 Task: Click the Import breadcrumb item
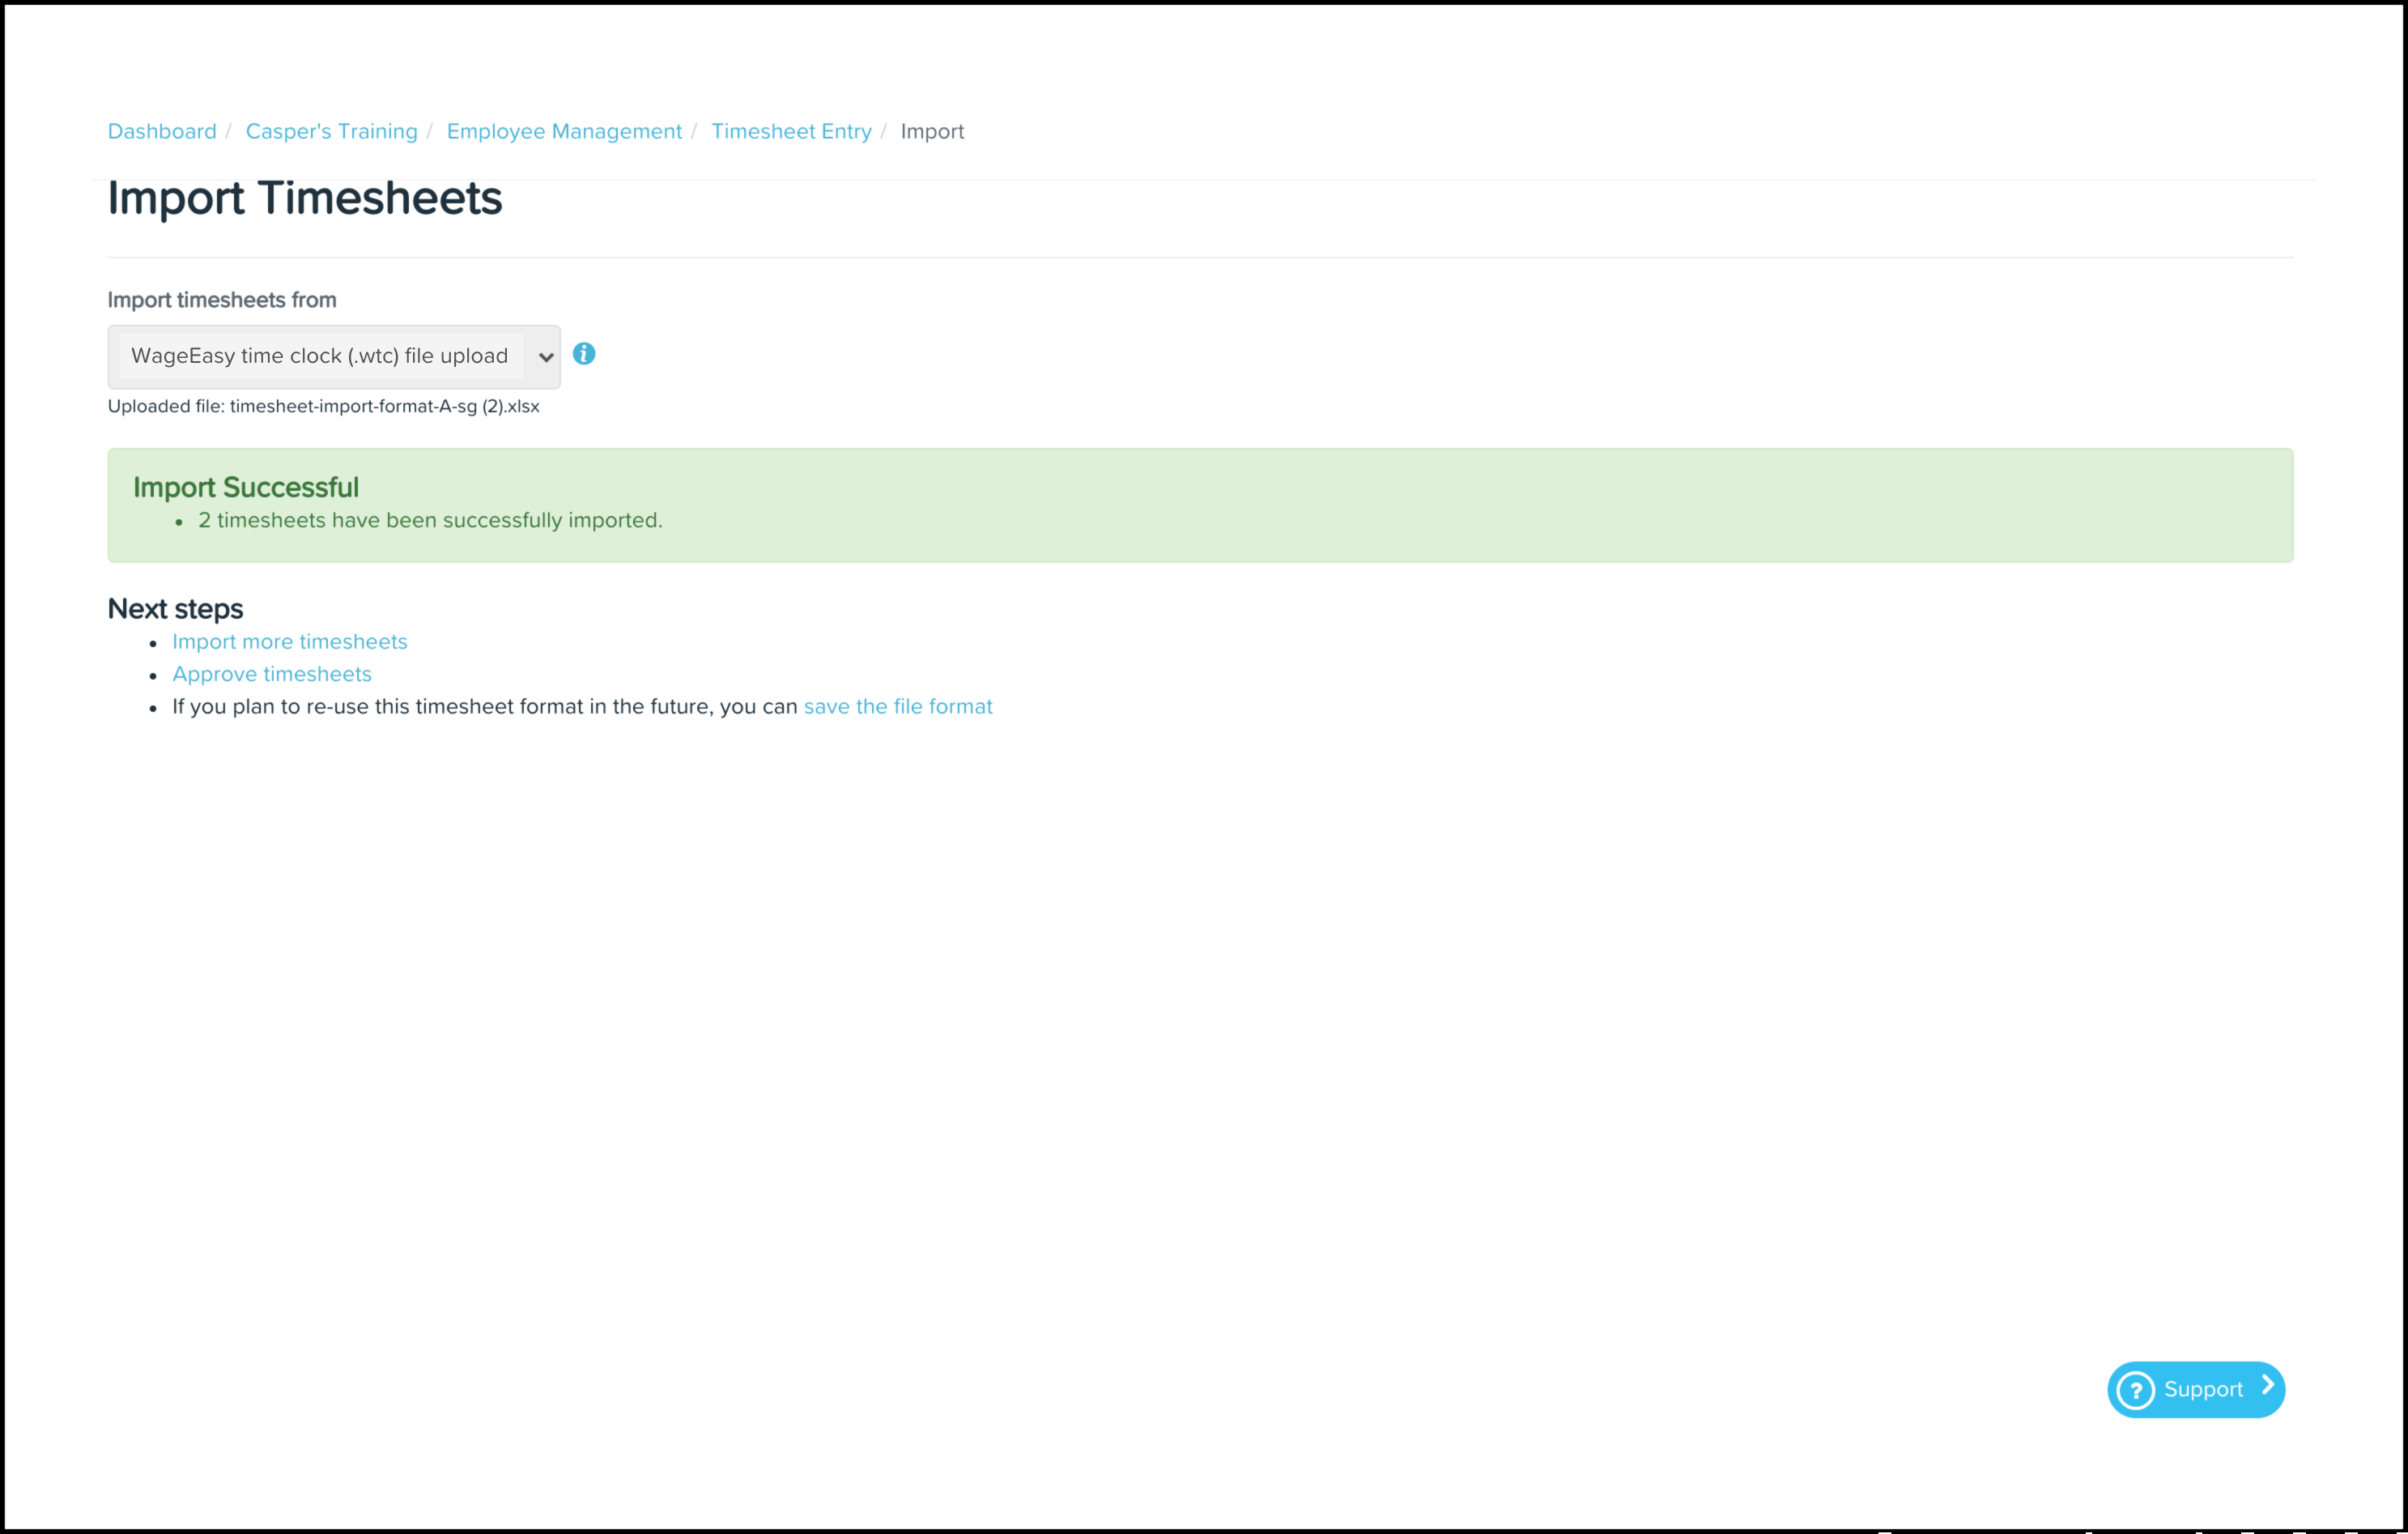931,132
